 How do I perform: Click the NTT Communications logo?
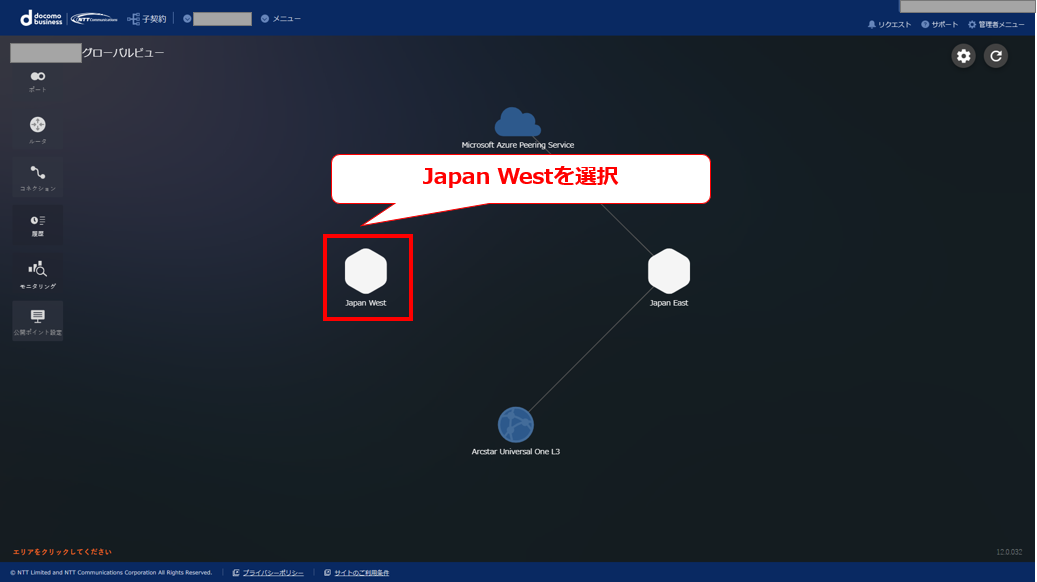point(94,19)
